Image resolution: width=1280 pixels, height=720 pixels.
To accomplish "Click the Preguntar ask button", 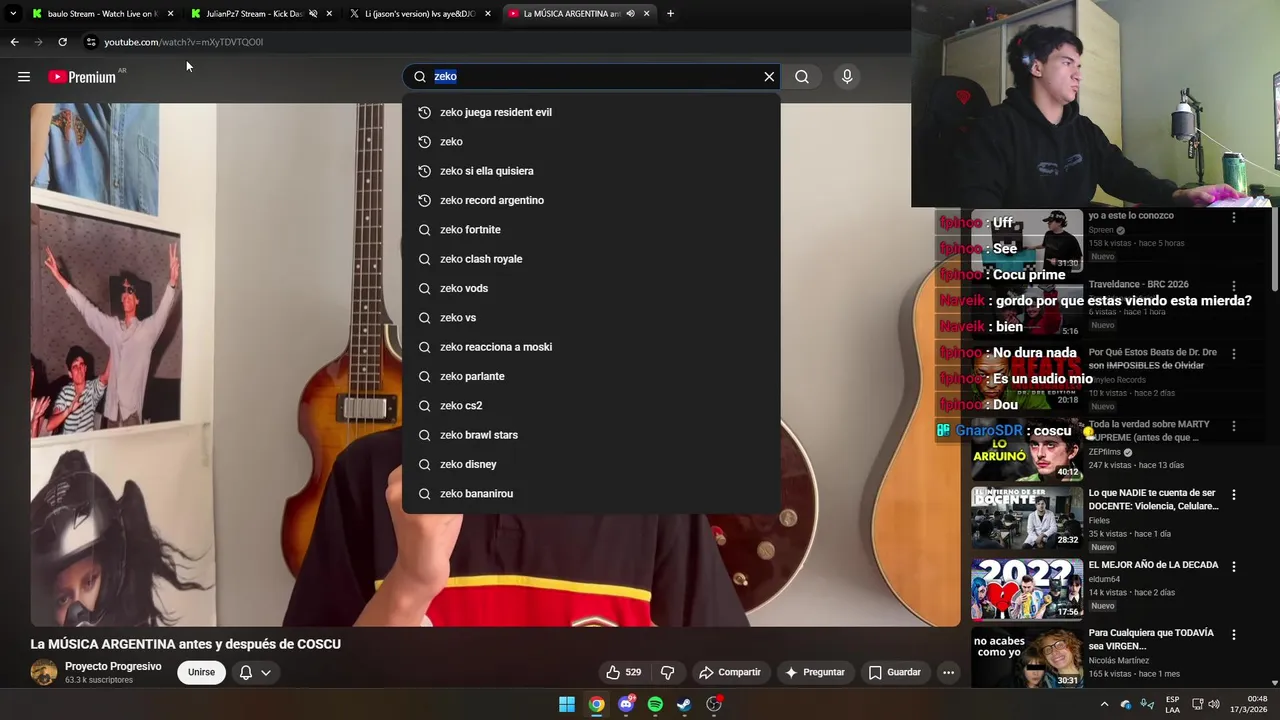I will 816,672.
